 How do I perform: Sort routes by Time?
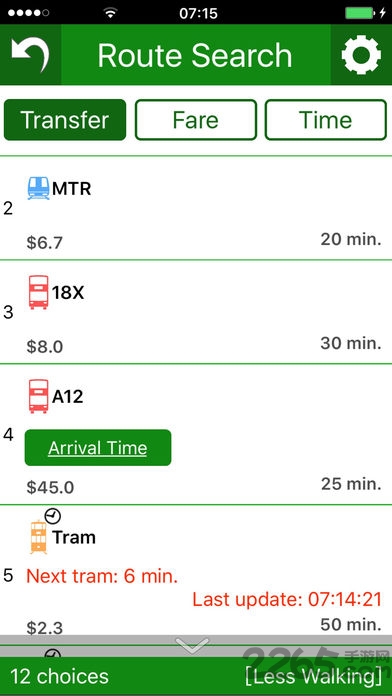pos(326,120)
